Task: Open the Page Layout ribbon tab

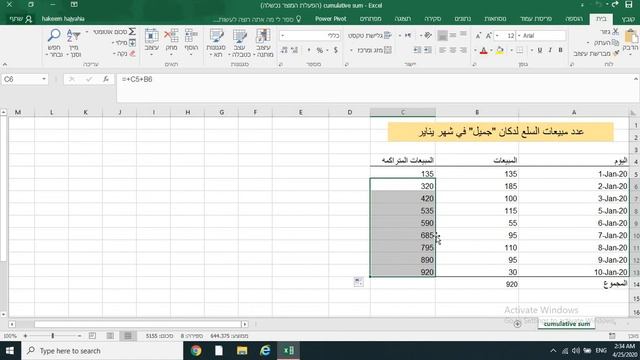Action: (x=536, y=19)
